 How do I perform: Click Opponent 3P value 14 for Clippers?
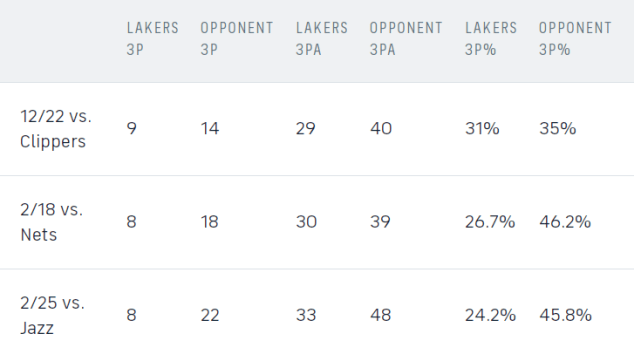pyautogui.click(x=210, y=129)
